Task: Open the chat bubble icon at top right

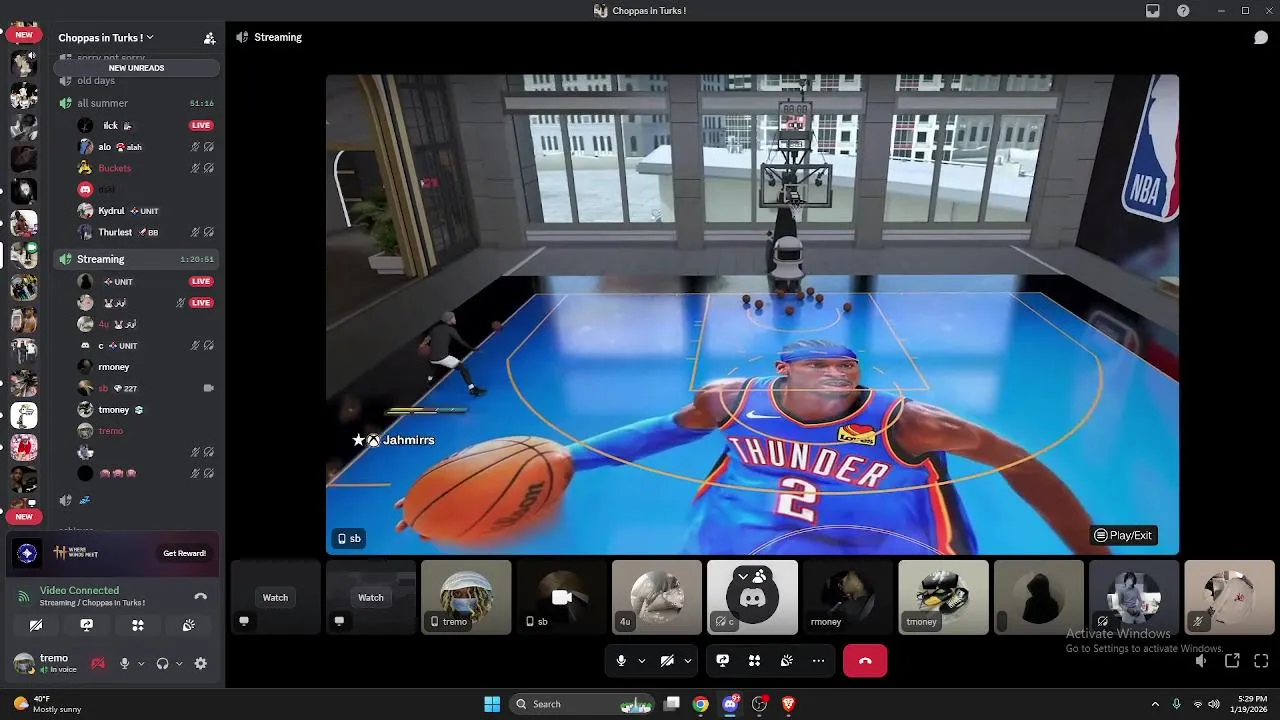Action: pyautogui.click(x=1261, y=37)
